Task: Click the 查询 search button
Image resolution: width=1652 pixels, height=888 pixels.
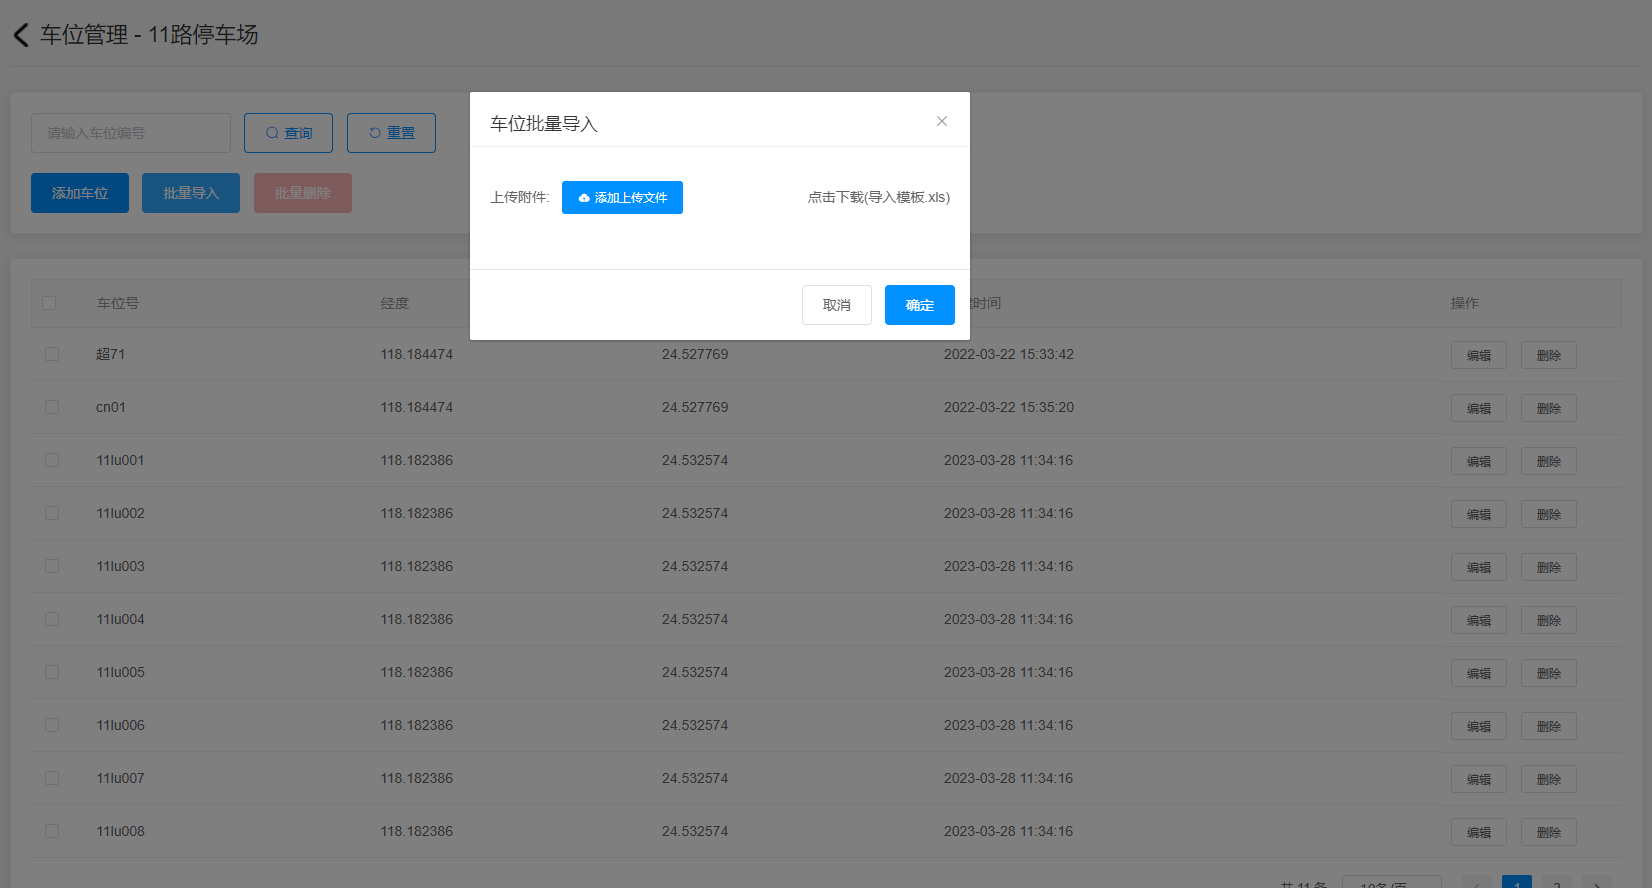Action: (x=288, y=133)
